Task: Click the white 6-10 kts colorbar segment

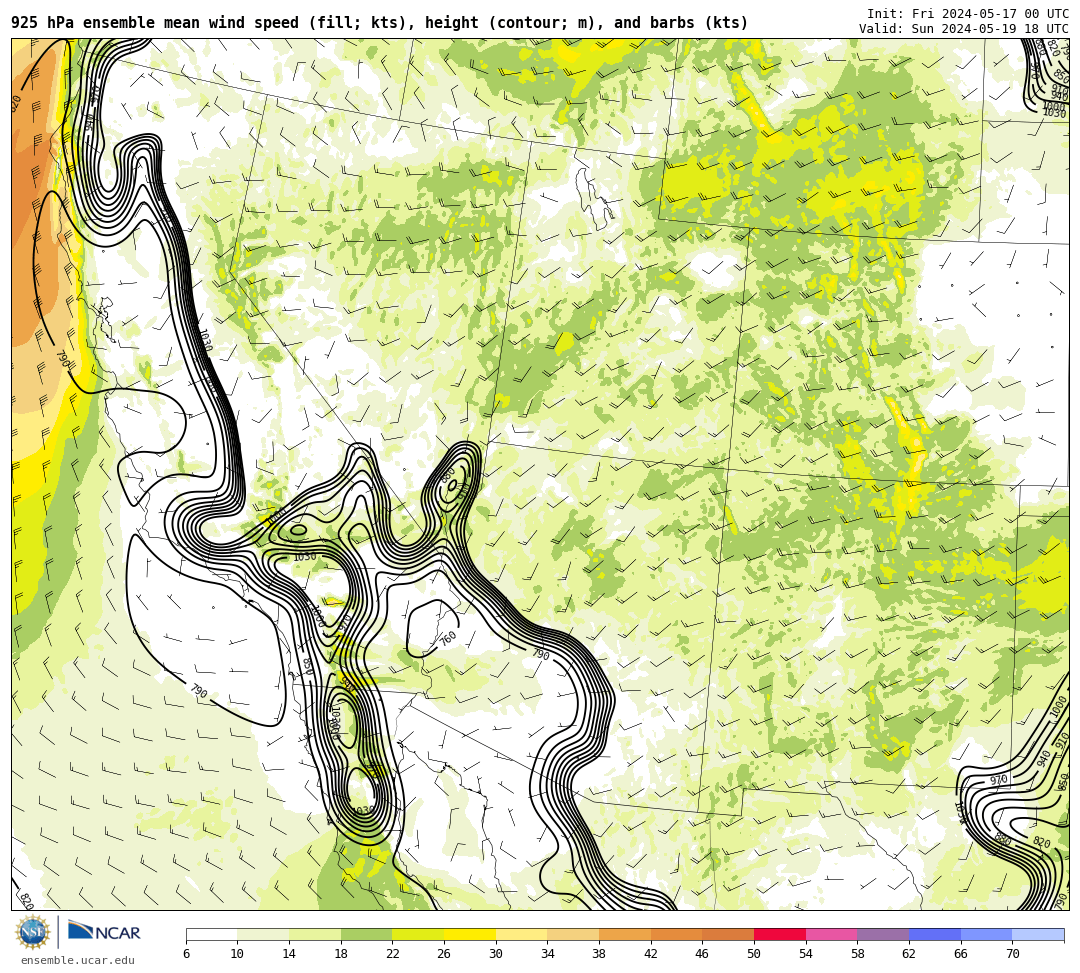Action: pyautogui.click(x=211, y=934)
